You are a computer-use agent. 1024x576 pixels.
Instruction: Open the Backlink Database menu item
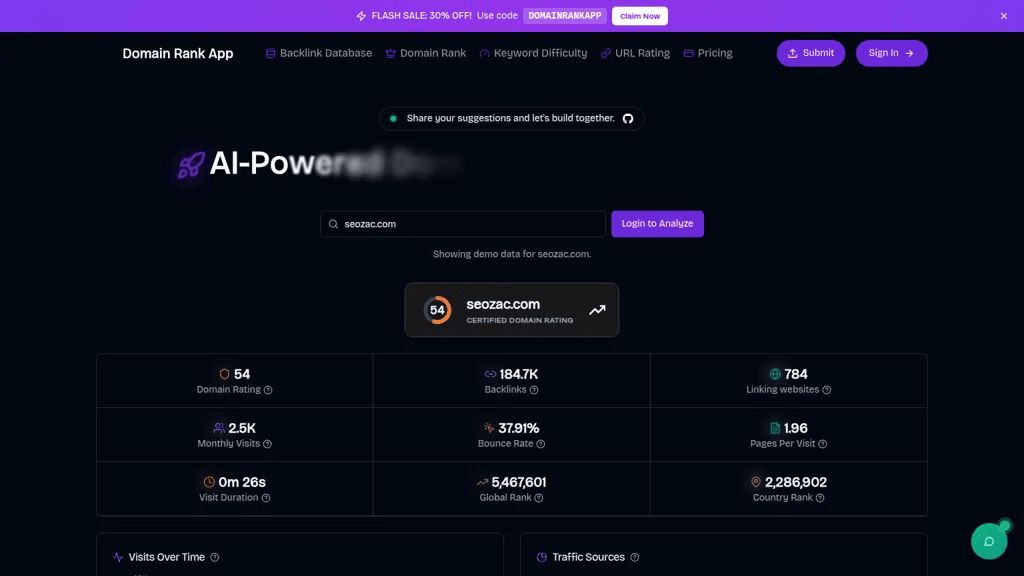(319, 53)
